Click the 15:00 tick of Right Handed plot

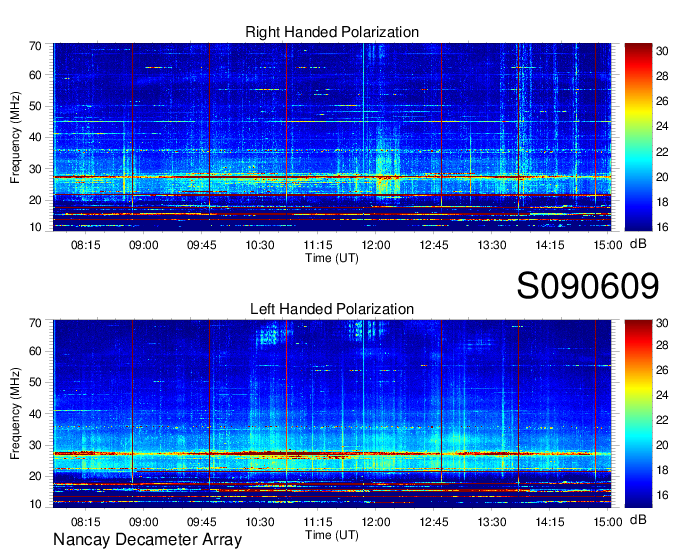tap(608, 245)
